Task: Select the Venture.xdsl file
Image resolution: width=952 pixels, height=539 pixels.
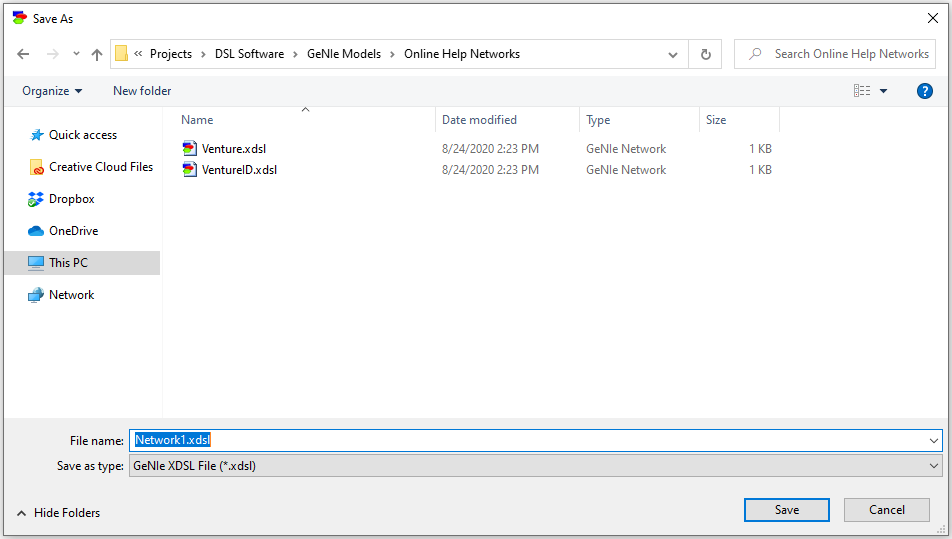Action: [x=234, y=149]
